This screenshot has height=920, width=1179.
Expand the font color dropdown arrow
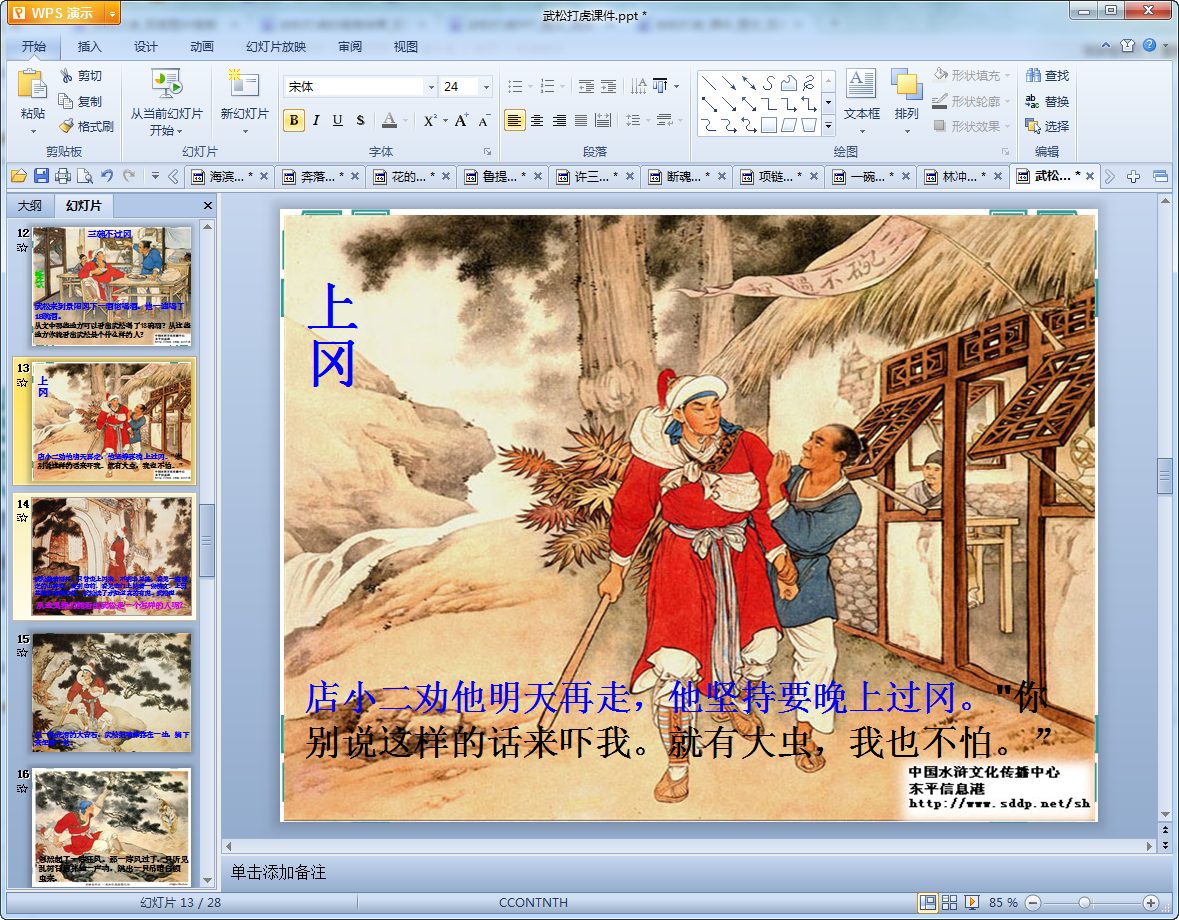(405, 120)
